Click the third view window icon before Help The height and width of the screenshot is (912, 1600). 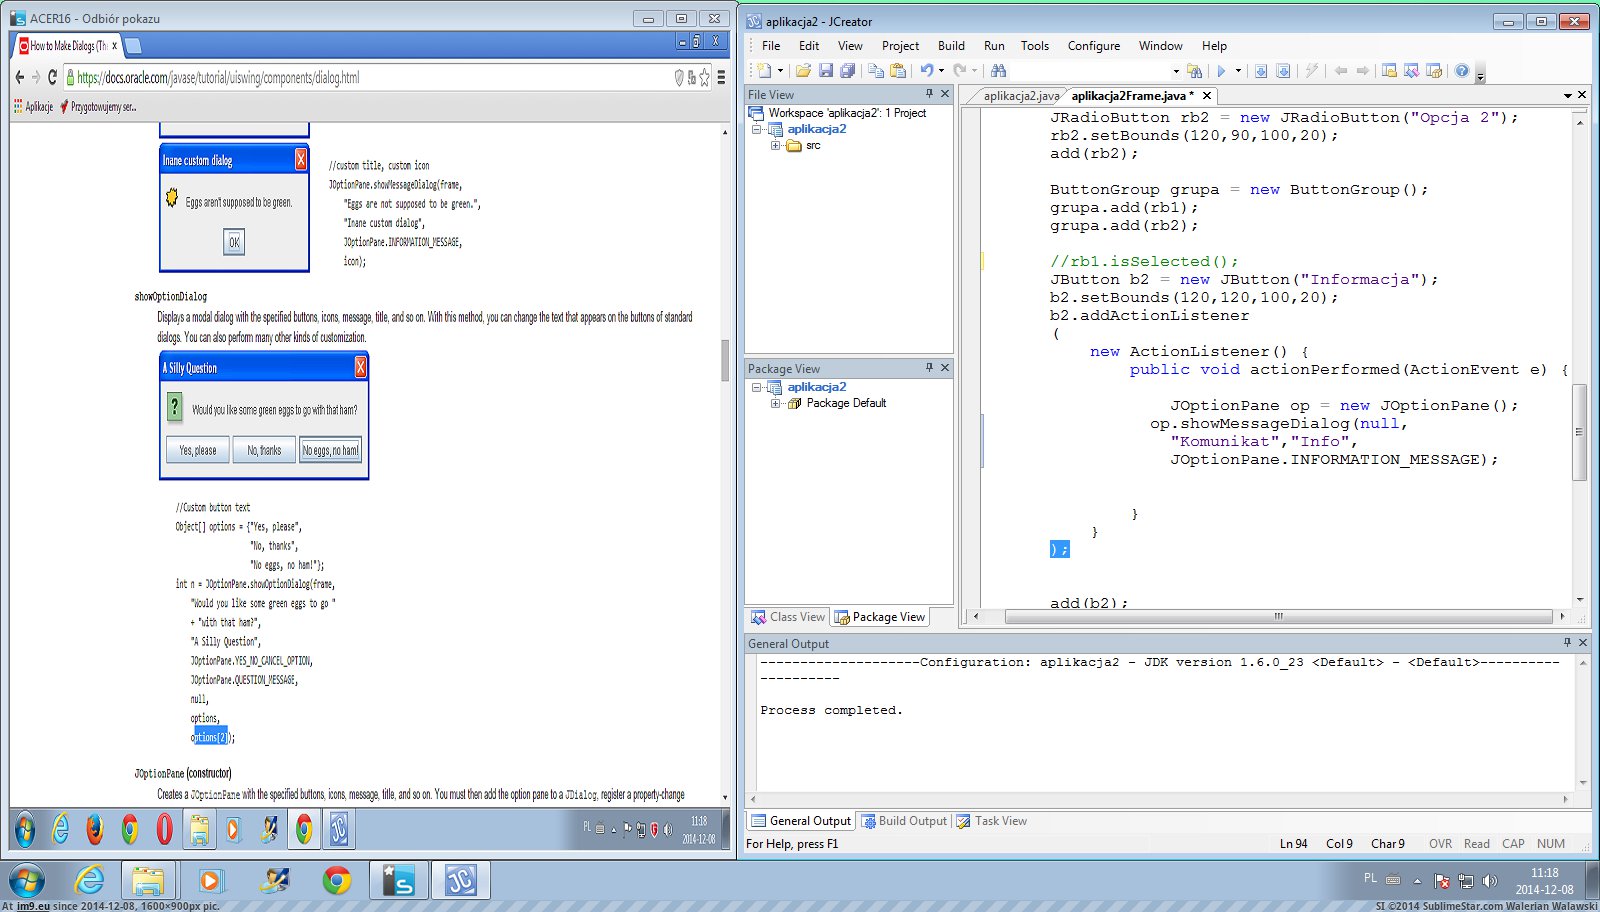(1434, 70)
